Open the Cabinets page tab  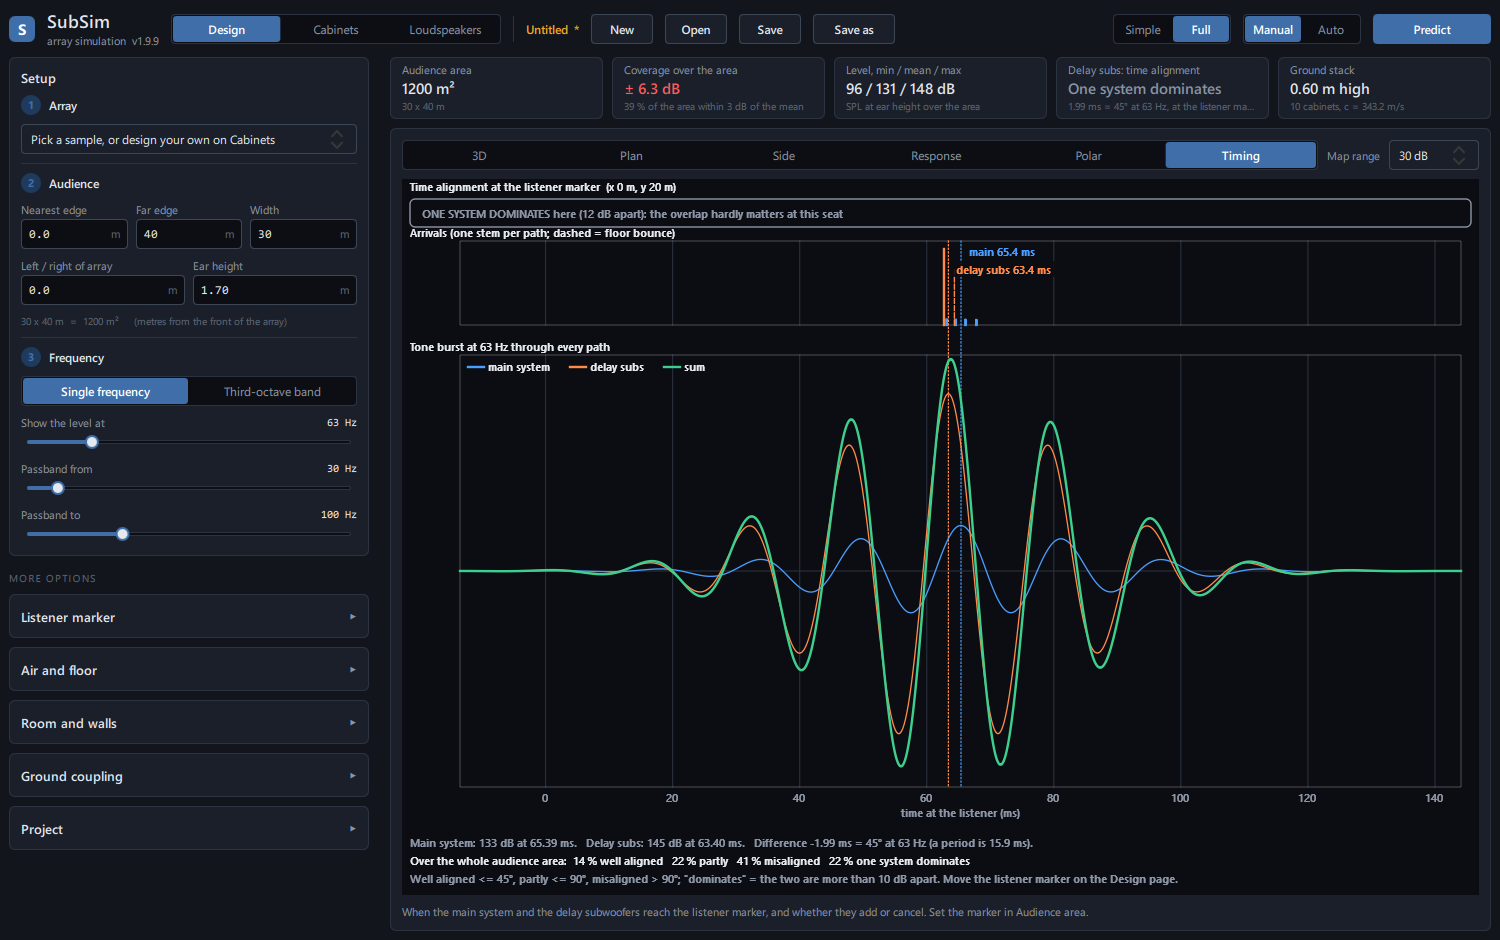point(336,30)
